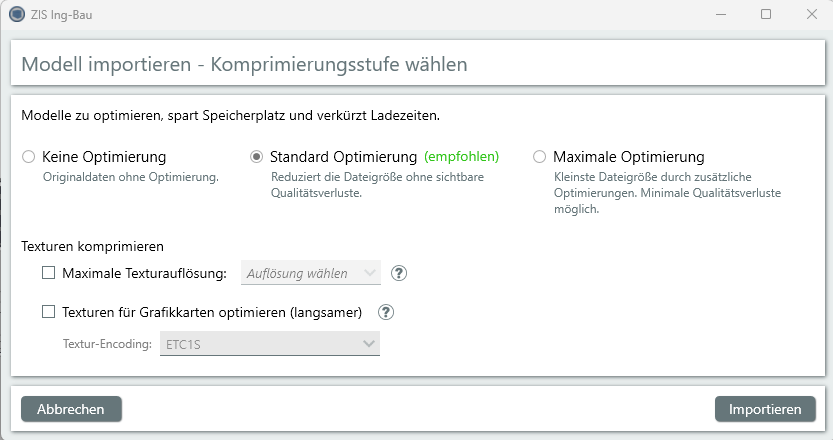Screen dimensions: 833x440
Task: Open the Textur-Encoding ETC1S dropdown
Action: [270, 344]
